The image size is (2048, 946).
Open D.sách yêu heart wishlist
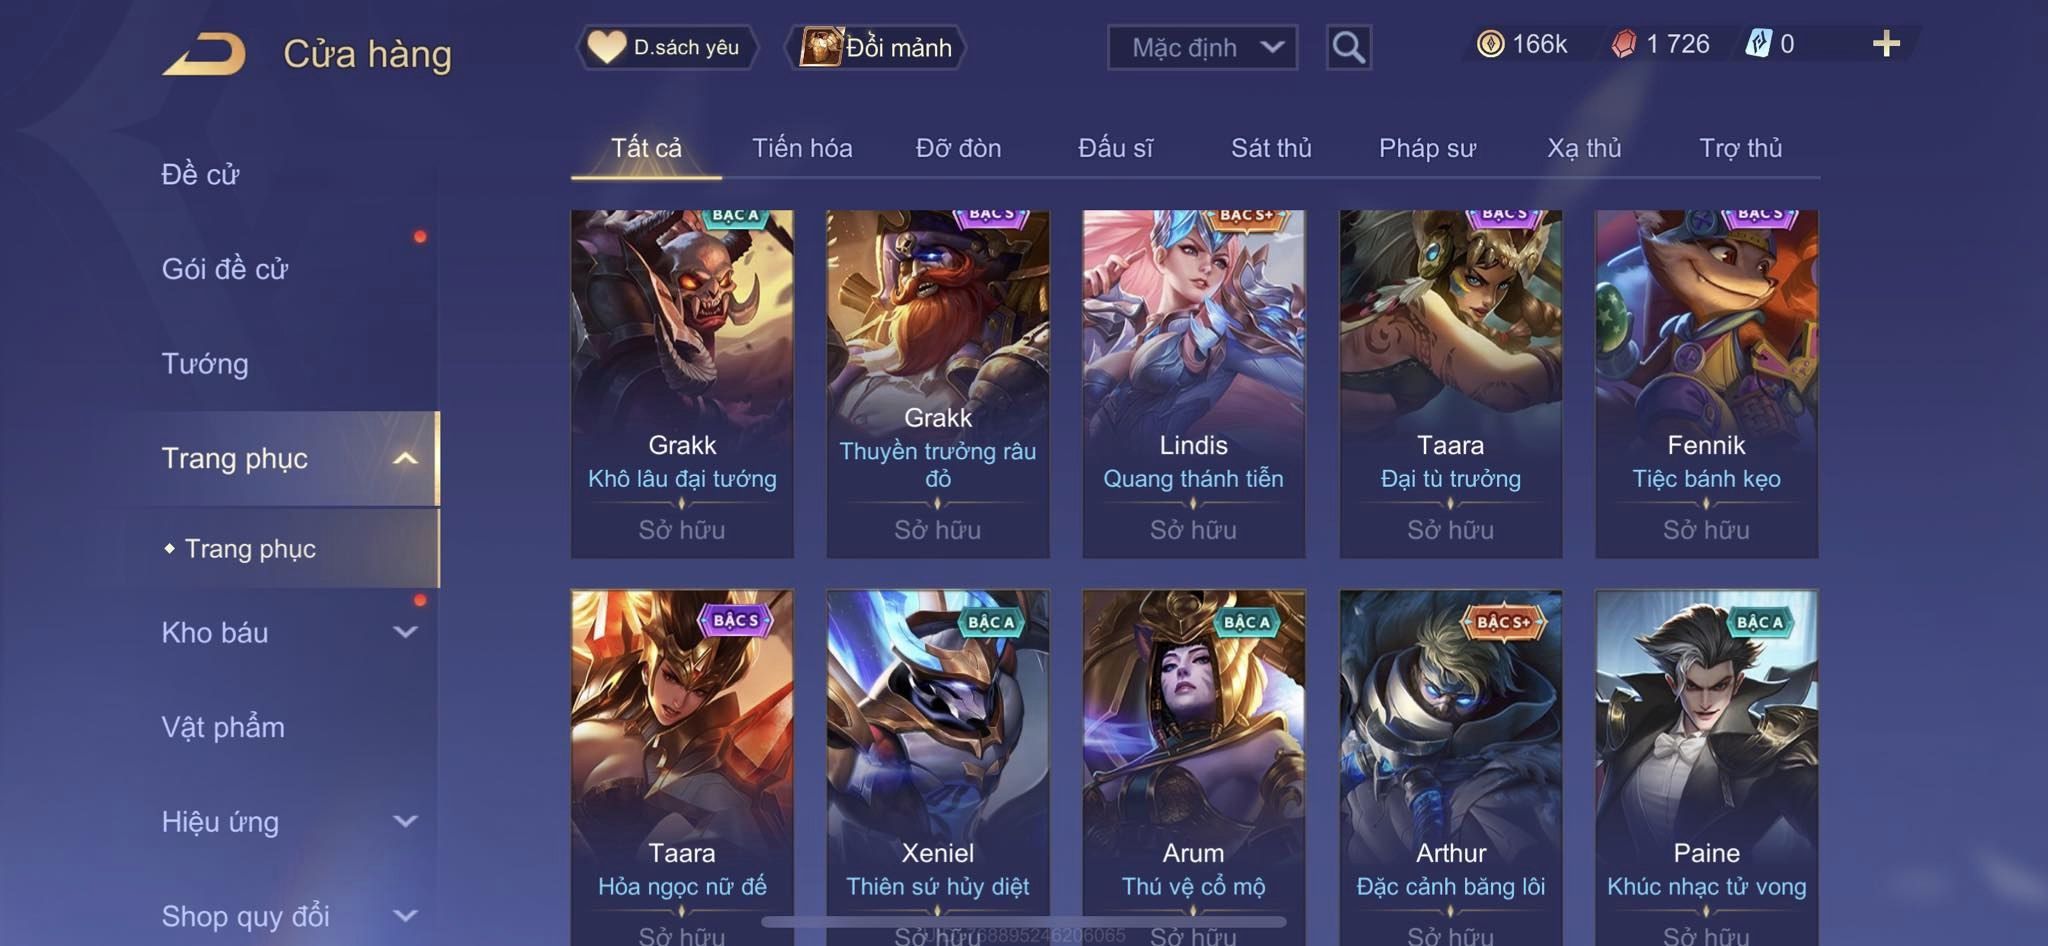667,47
